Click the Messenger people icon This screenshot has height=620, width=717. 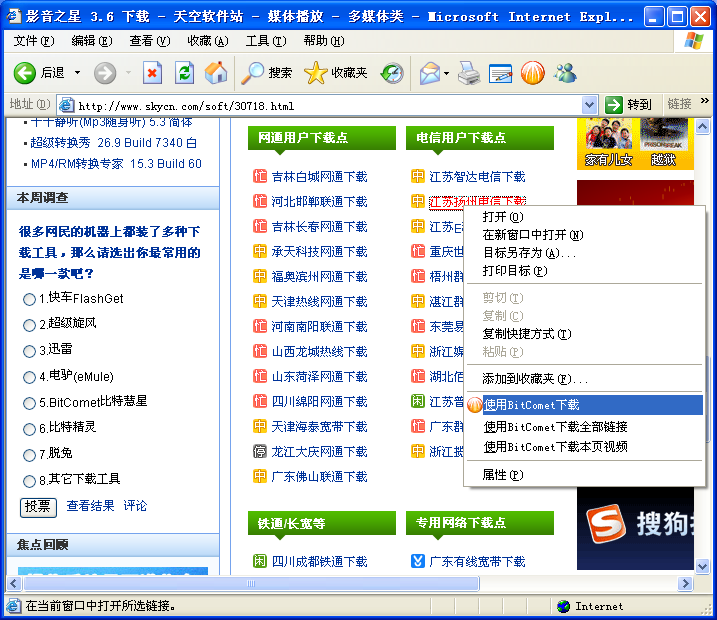point(565,72)
